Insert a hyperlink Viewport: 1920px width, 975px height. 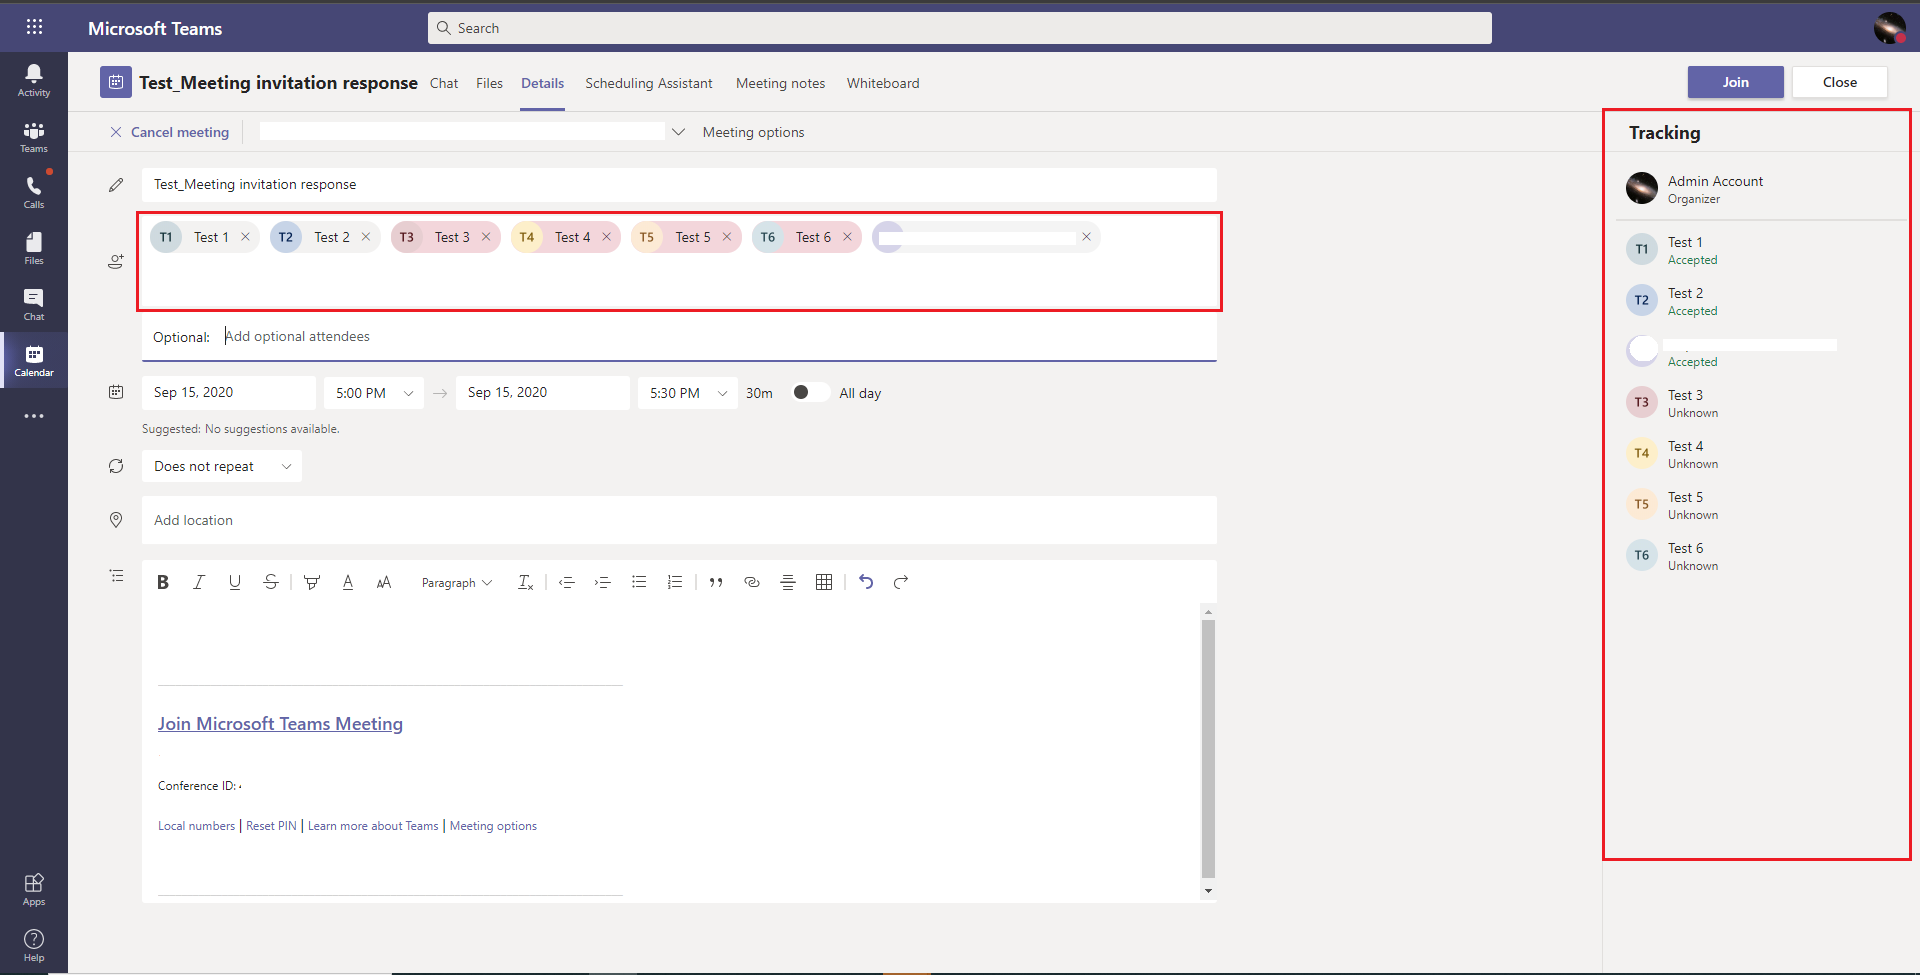[x=752, y=582]
